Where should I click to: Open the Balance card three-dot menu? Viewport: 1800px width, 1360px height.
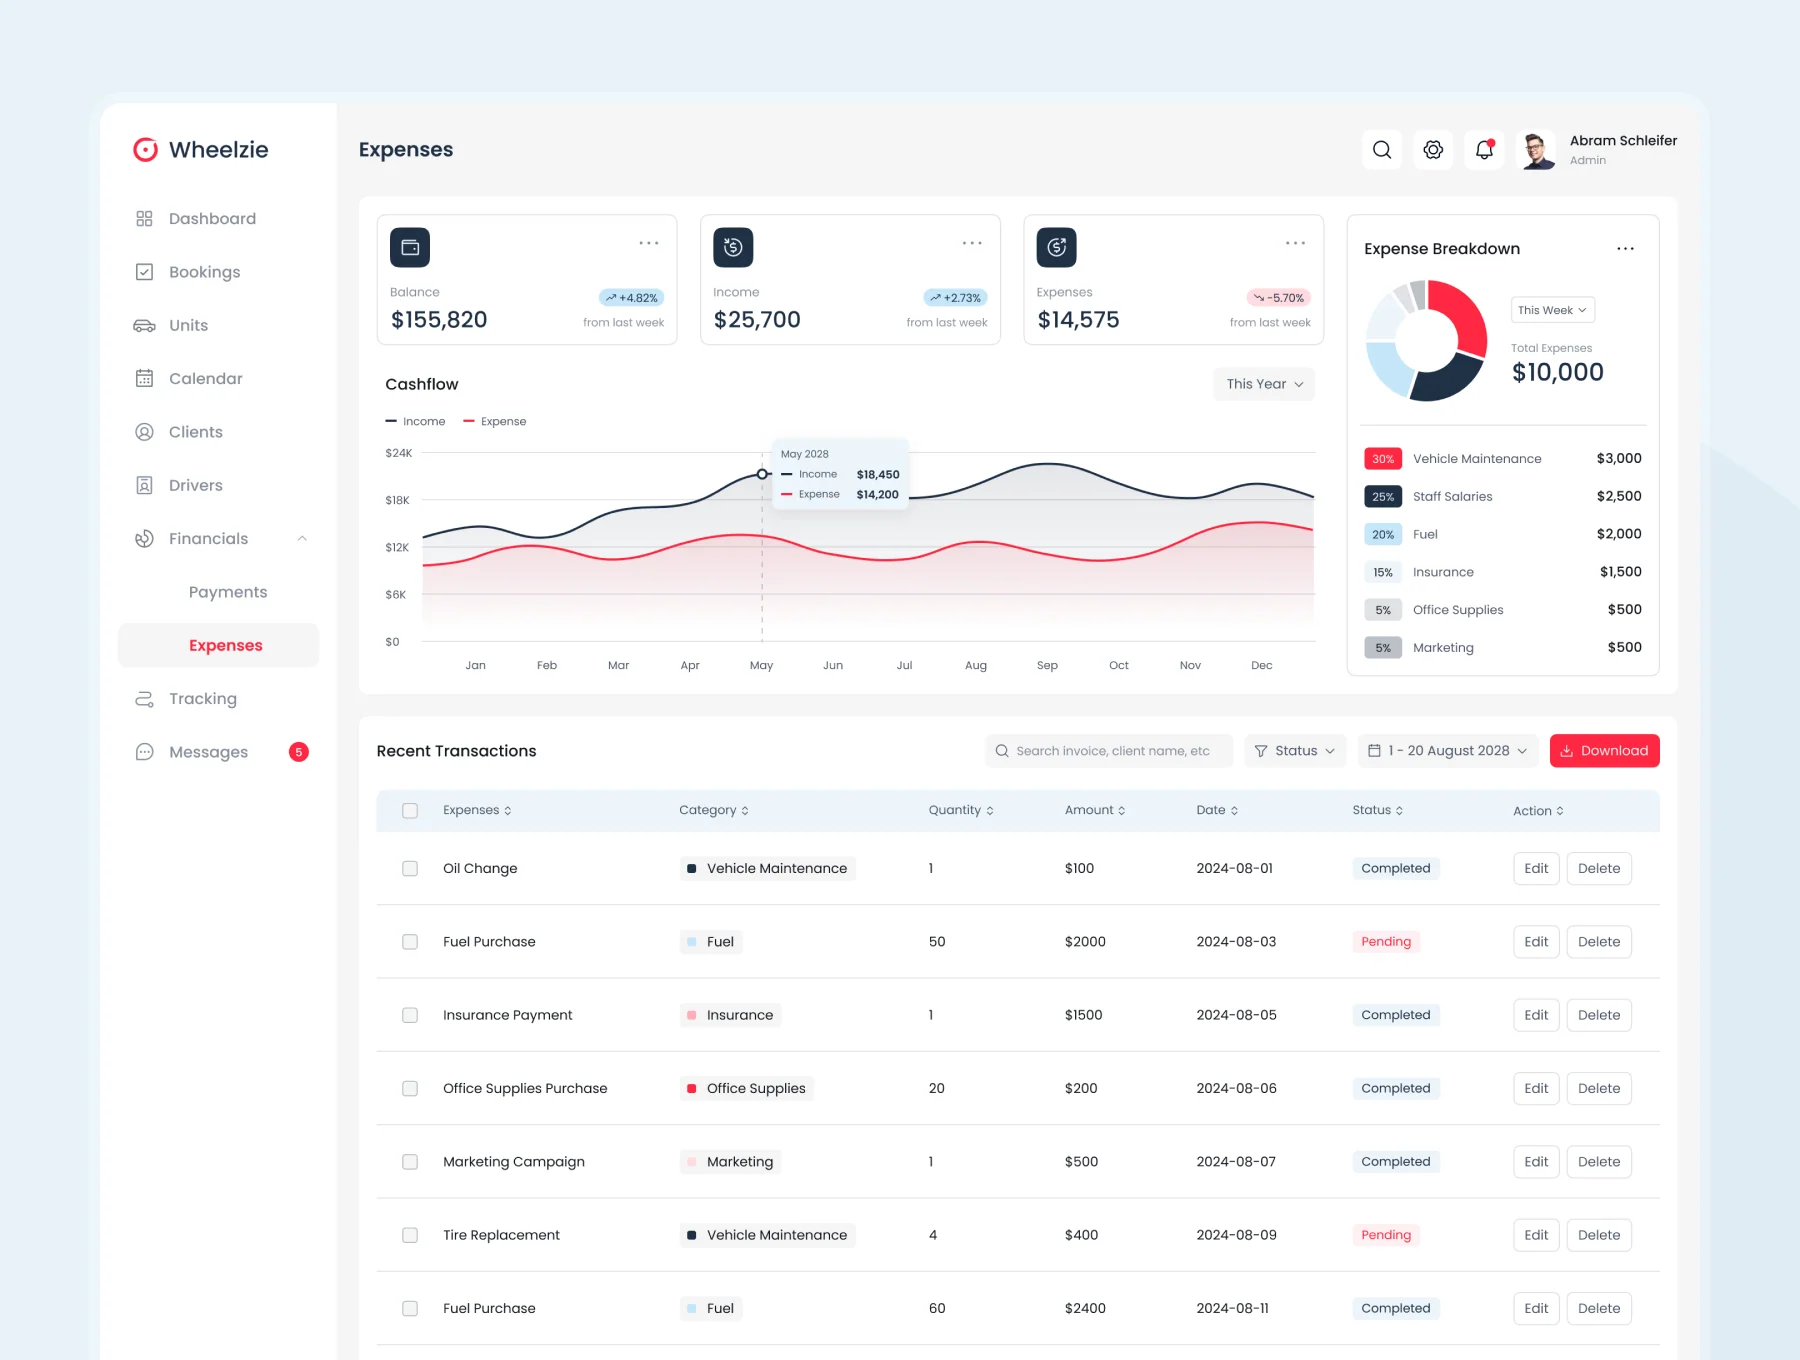(x=649, y=243)
